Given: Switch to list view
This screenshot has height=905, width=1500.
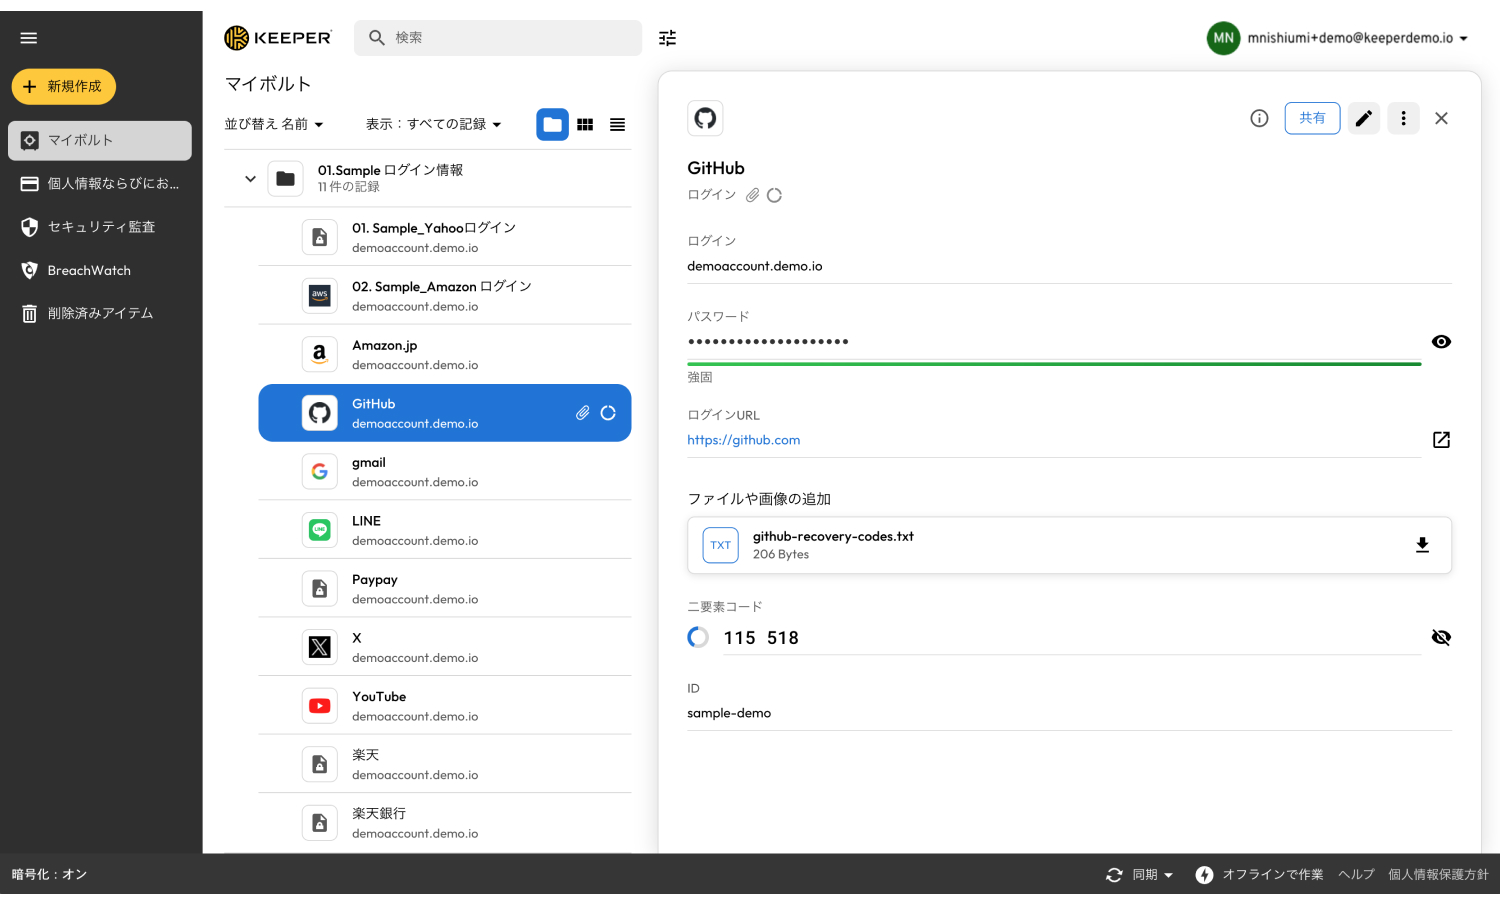Looking at the screenshot, I should click(x=617, y=124).
